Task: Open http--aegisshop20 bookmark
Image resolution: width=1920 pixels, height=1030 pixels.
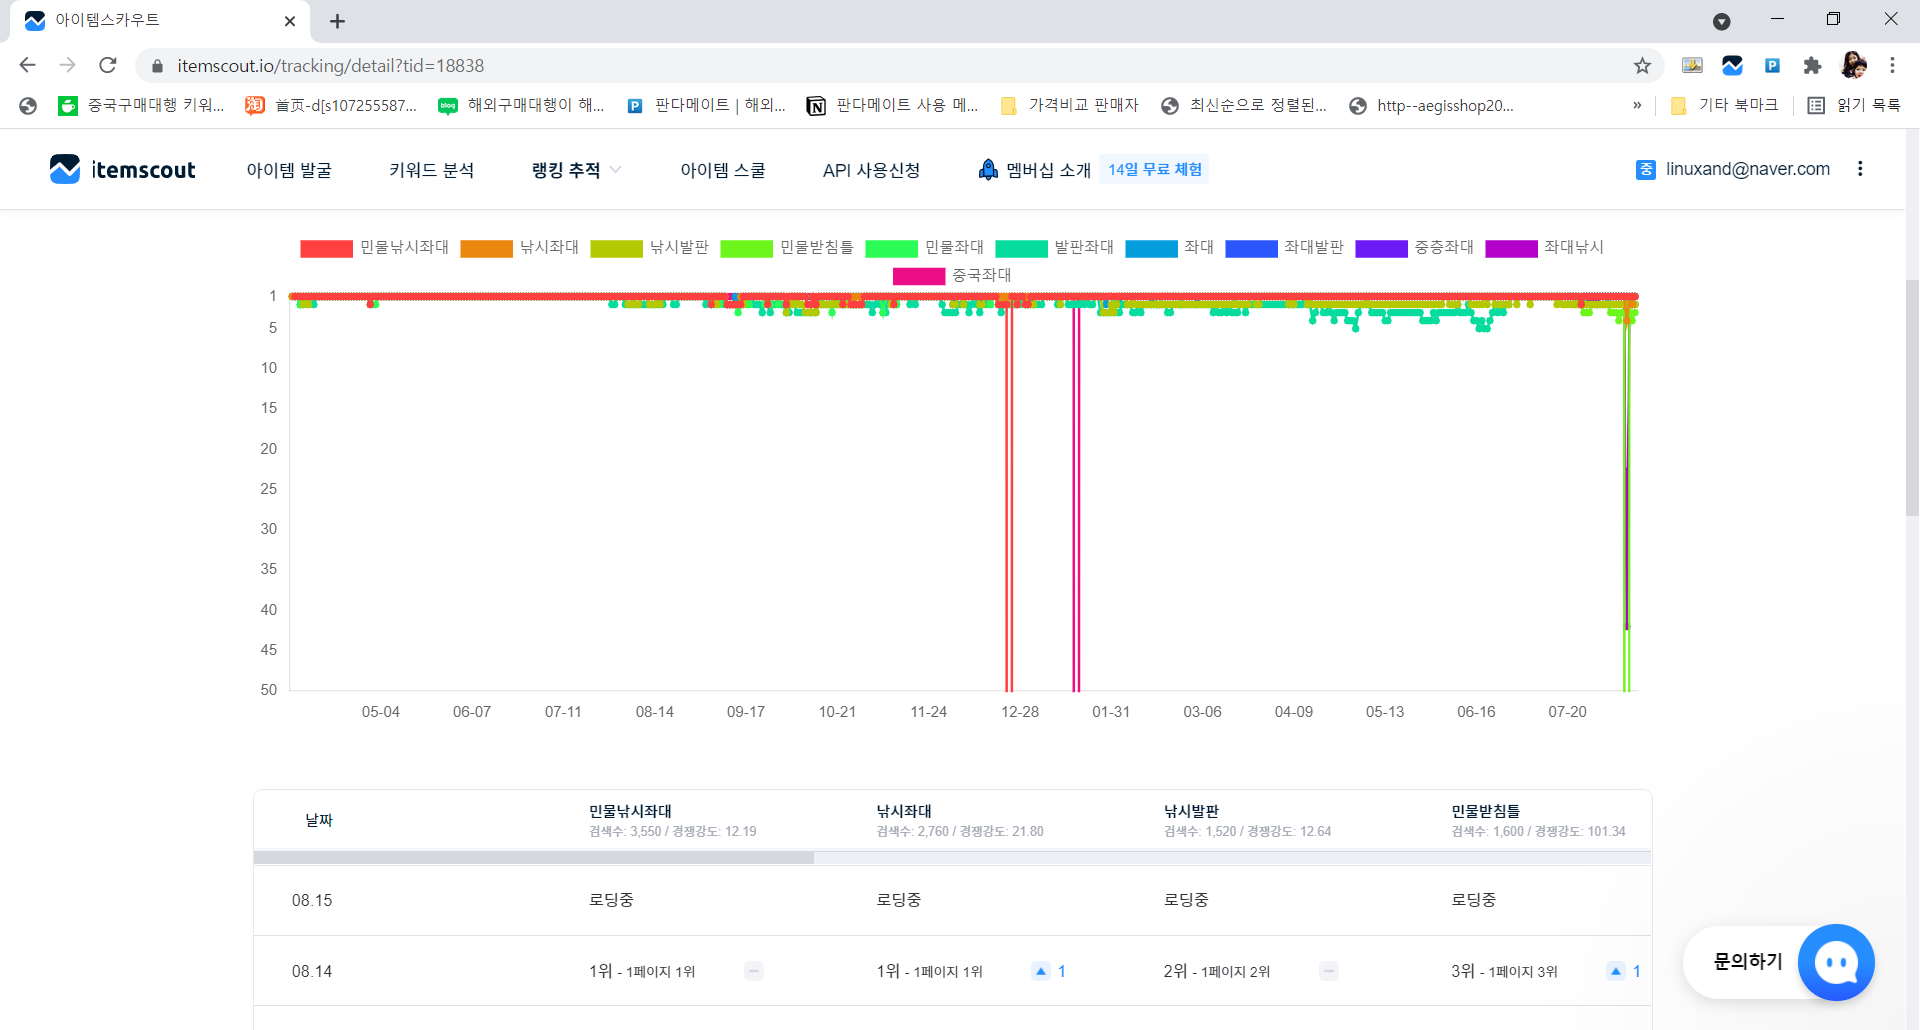Action: 1431,105
